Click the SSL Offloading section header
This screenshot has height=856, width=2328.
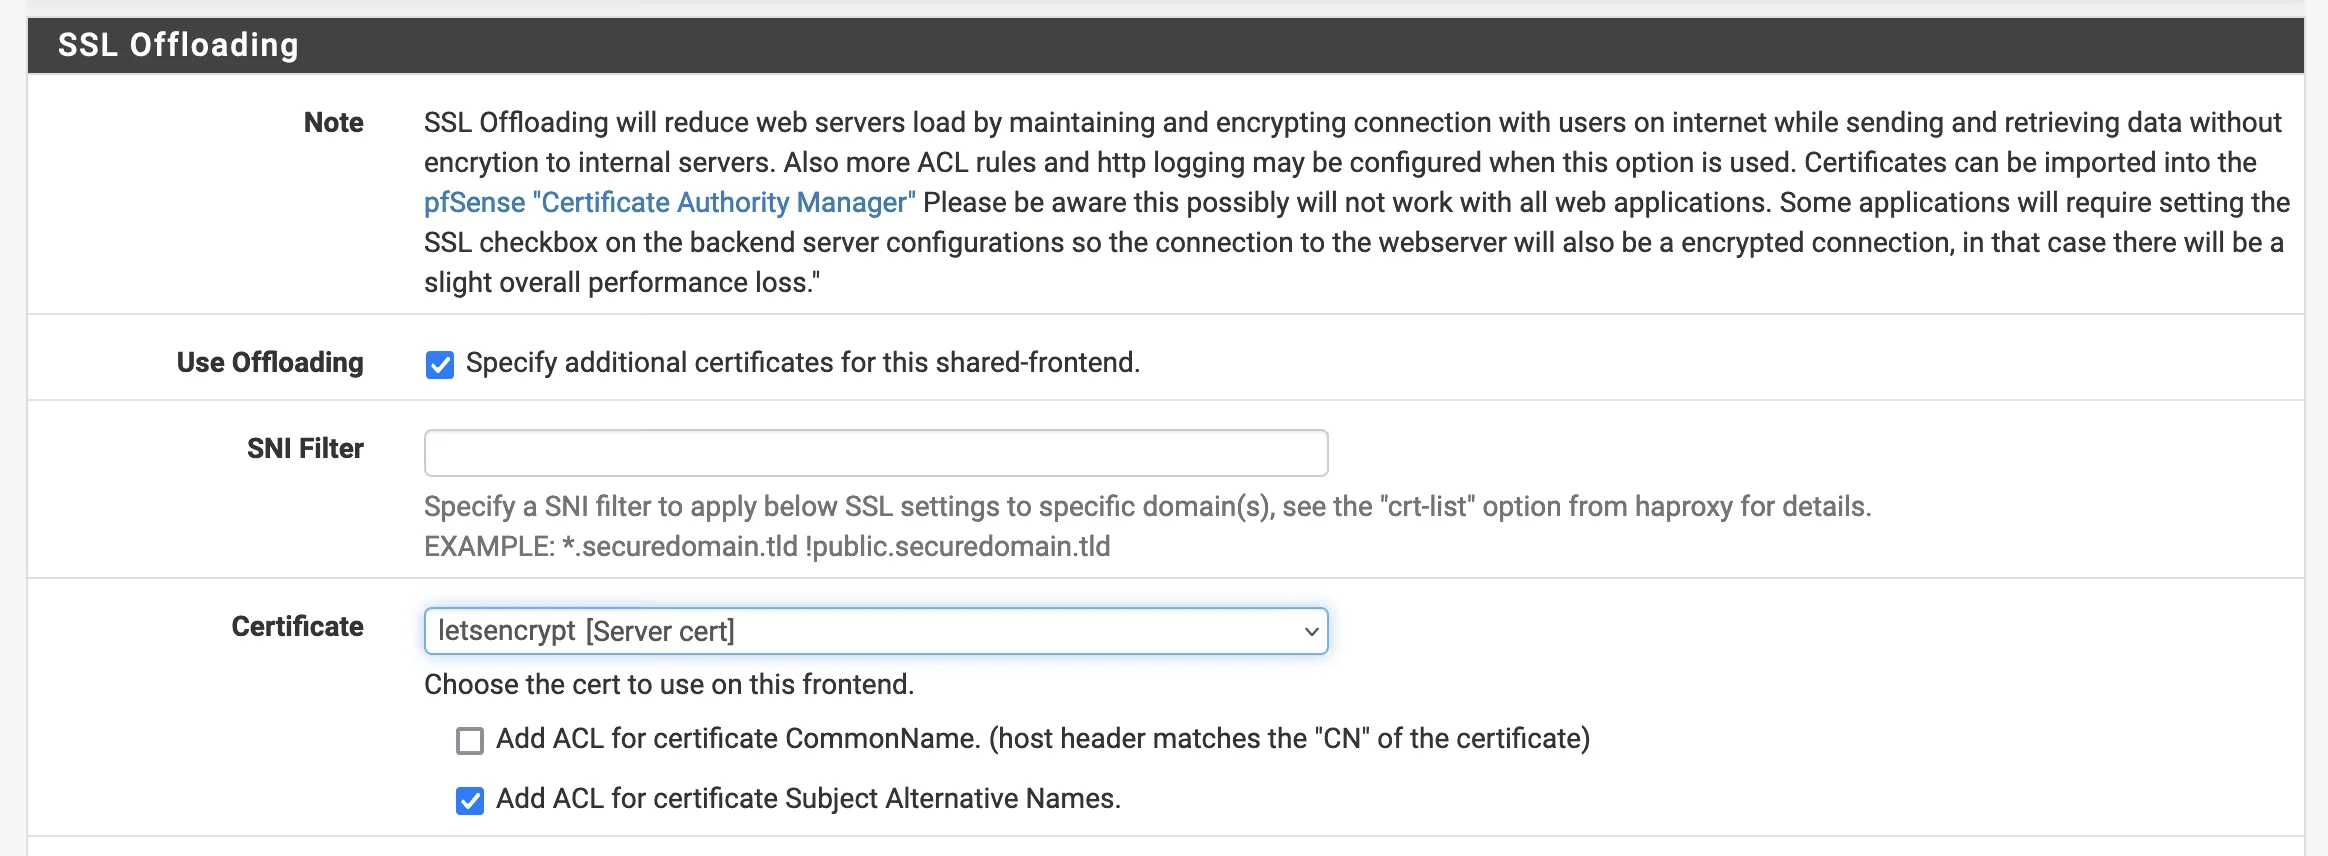click(x=178, y=45)
